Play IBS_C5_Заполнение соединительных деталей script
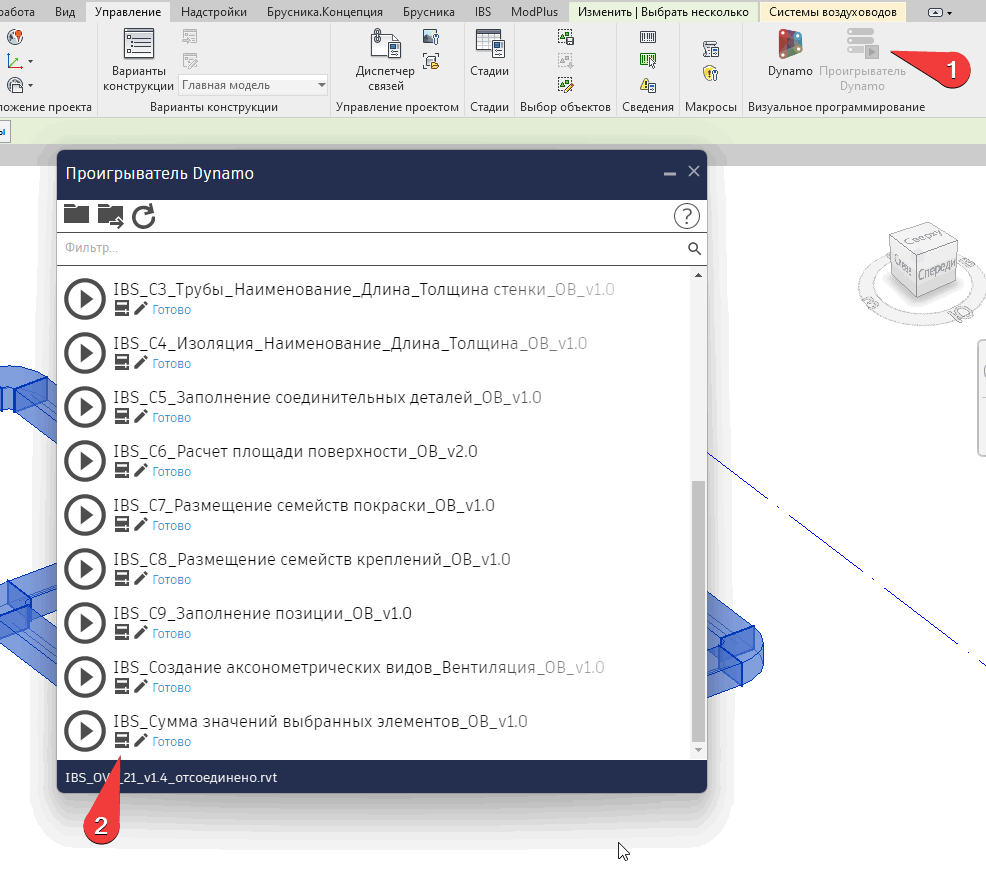Image resolution: width=986 pixels, height=870 pixels. (85, 407)
